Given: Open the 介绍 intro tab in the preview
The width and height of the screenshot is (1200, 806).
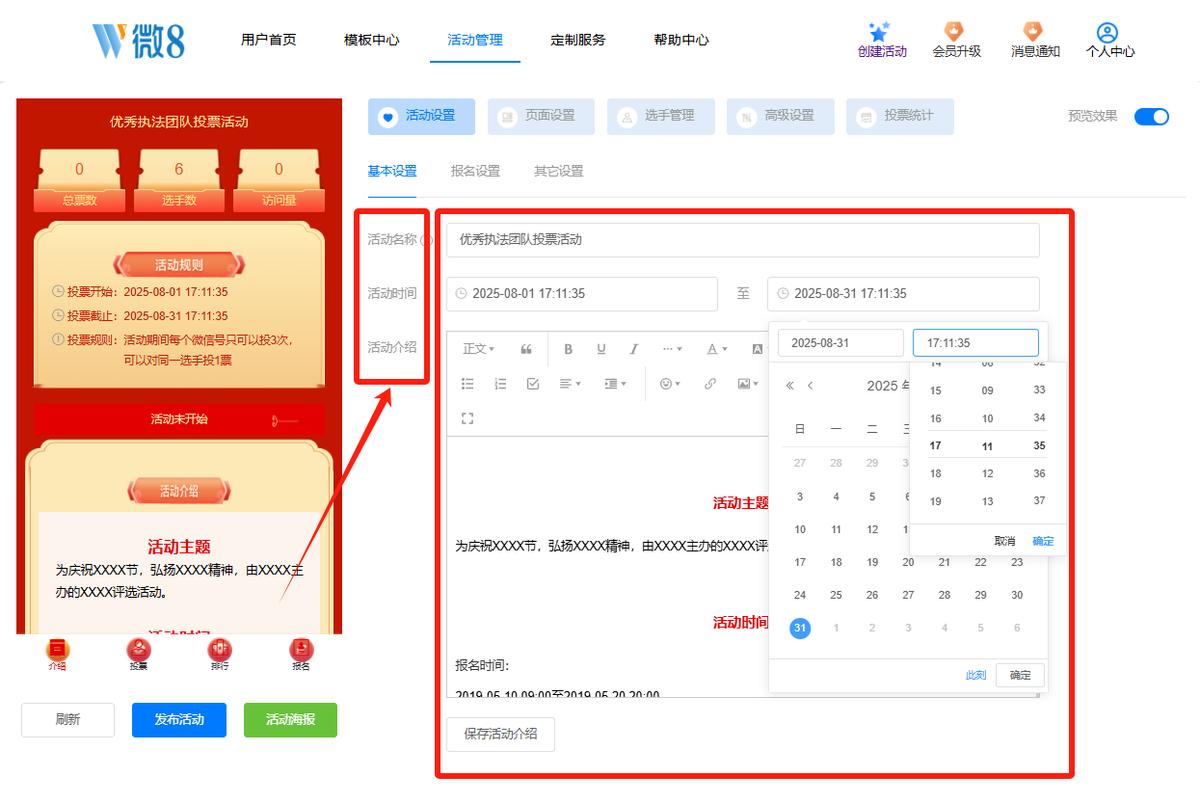Looking at the screenshot, I should (x=58, y=654).
